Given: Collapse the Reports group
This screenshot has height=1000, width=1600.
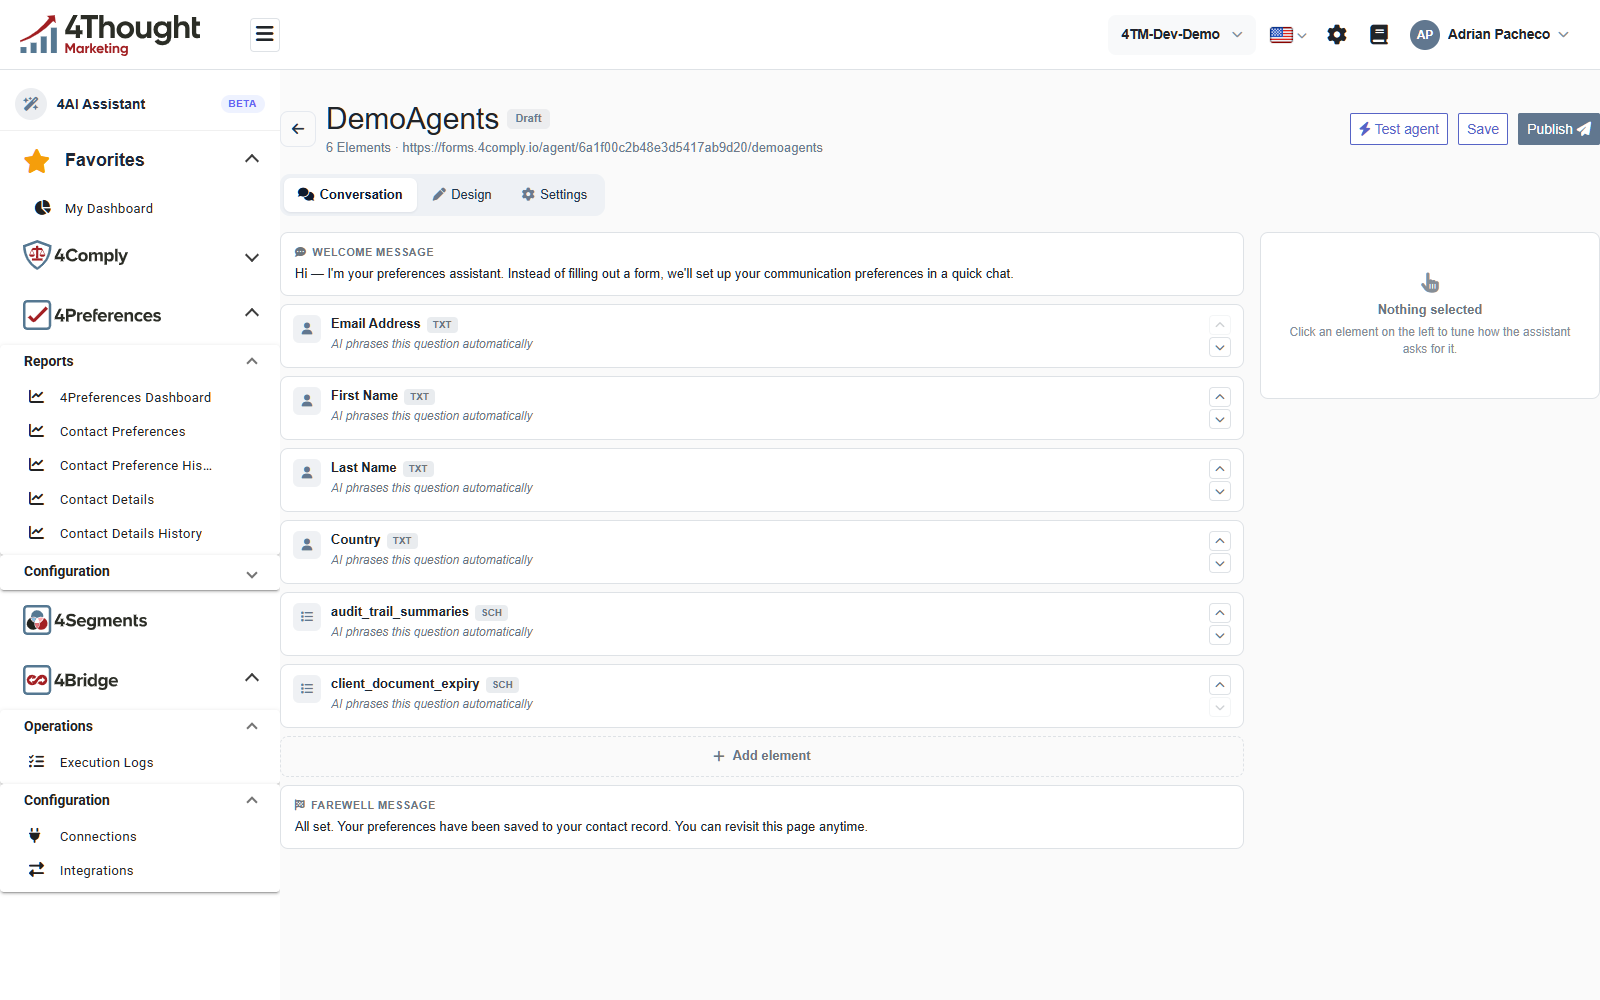Looking at the screenshot, I should 252,361.
